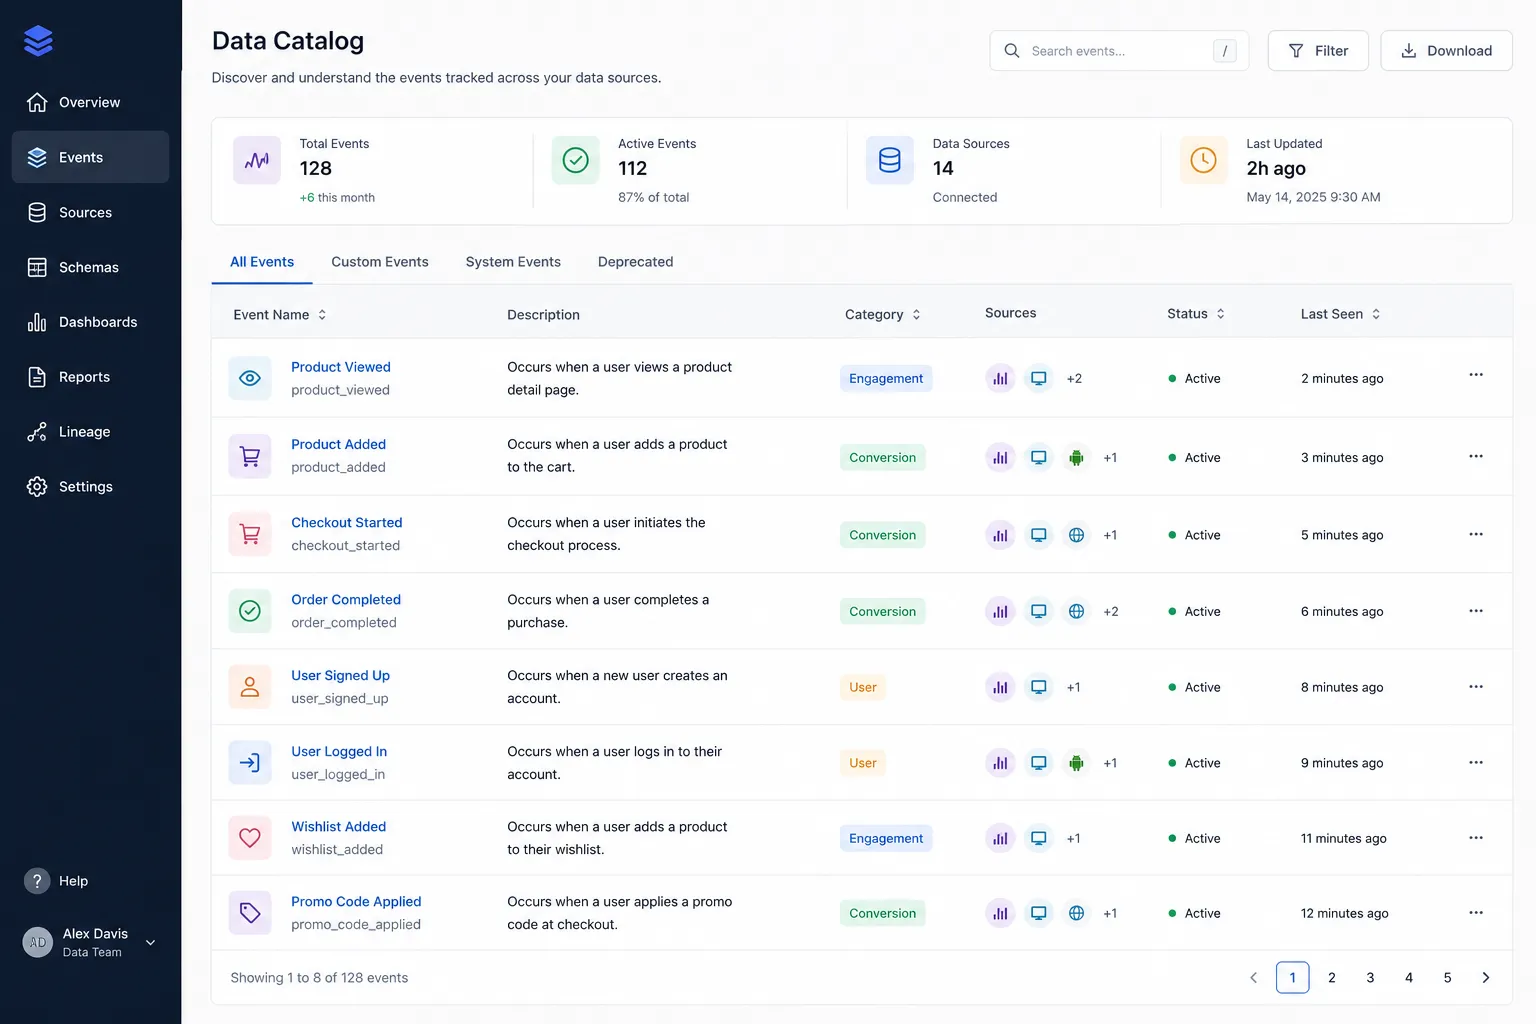1536x1024 pixels.
Task: Click the red cart icon for Checkout Started
Action: tap(250, 534)
